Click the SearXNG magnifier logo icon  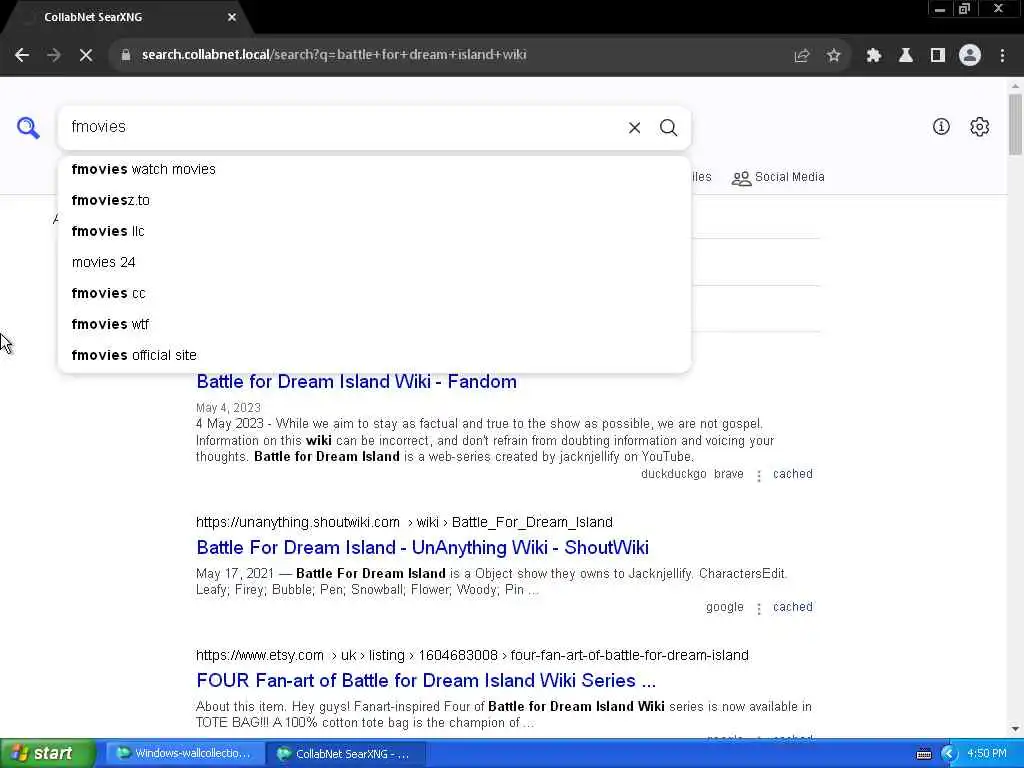pyautogui.click(x=28, y=127)
